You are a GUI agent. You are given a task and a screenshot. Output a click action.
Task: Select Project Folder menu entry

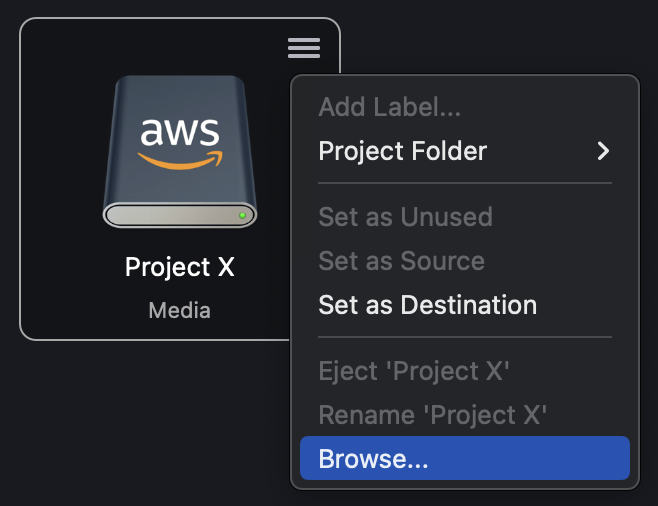tap(403, 151)
